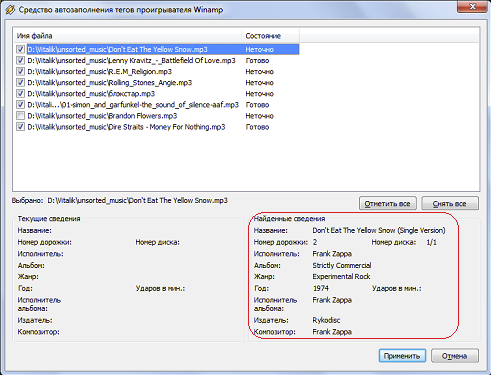Click the found album Strictly Commercial

[x=342, y=265]
